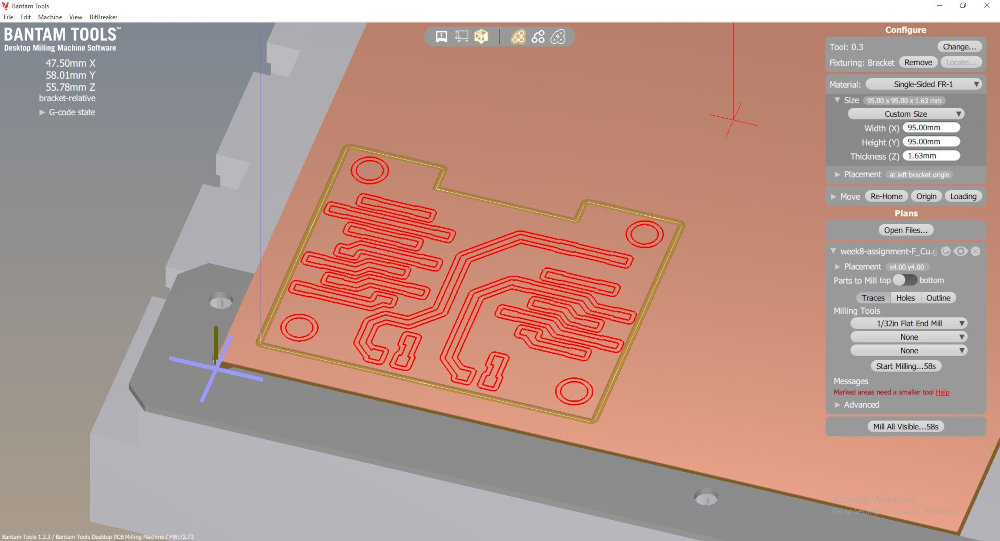Click the 'Marked areas need a smaller tool' message
The width and height of the screenshot is (1000, 541).
point(883,393)
